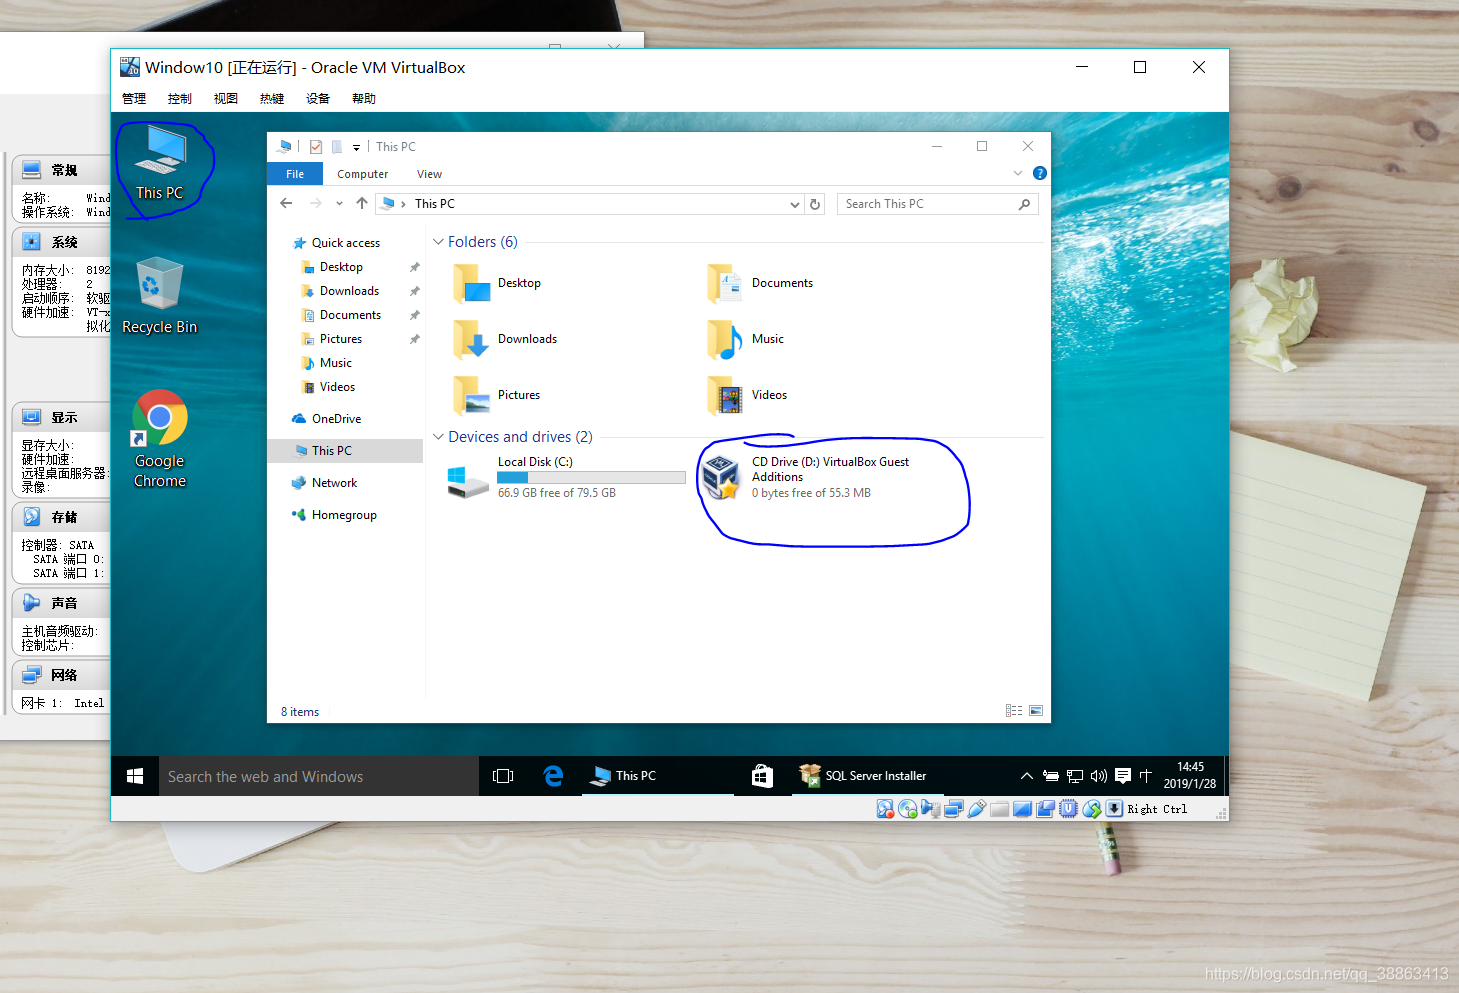Image resolution: width=1459 pixels, height=993 pixels.
Task: Select the Videos folder in Folders group
Action: point(749,395)
